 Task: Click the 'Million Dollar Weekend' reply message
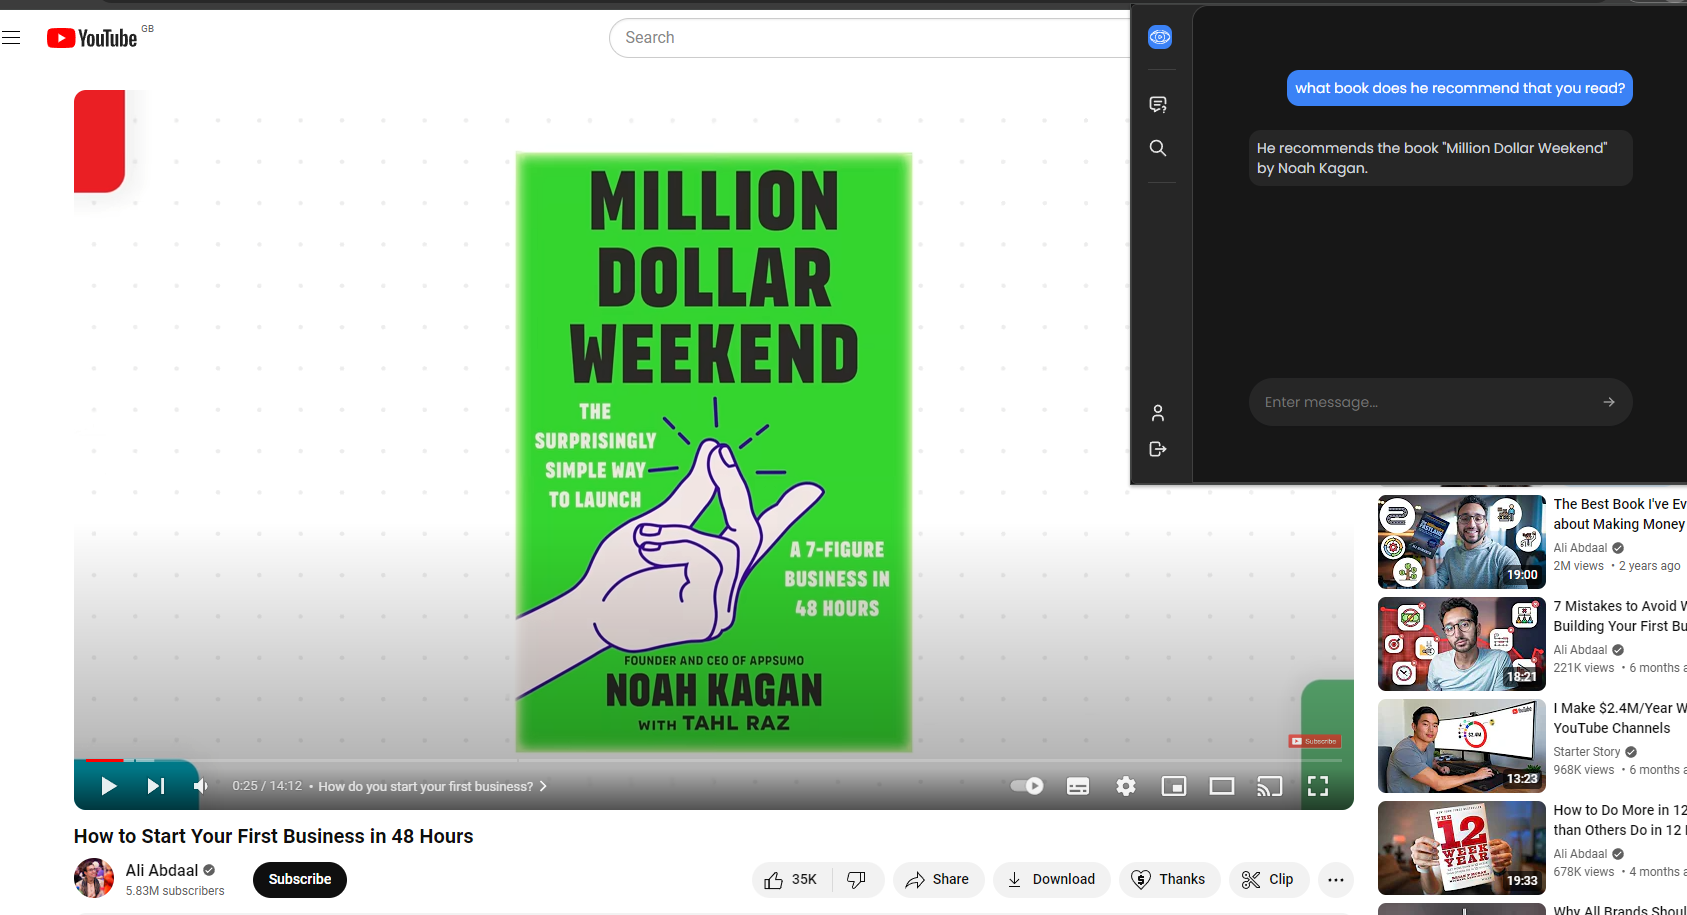pyautogui.click(x=1441, y=158)
